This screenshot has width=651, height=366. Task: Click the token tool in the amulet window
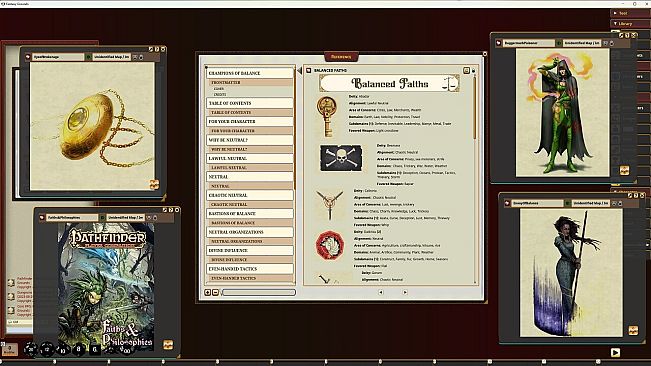tap(135, 57)
